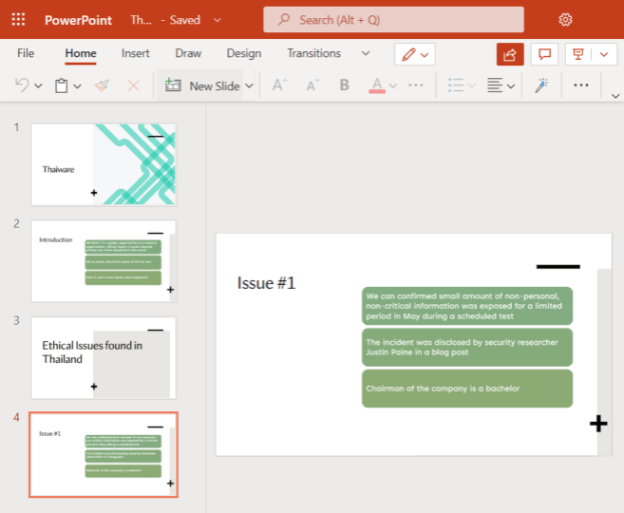The height and width of the screenshot is (513, 624).
Task: Click the Saved file status text
Action: click(x=185, y=20)
